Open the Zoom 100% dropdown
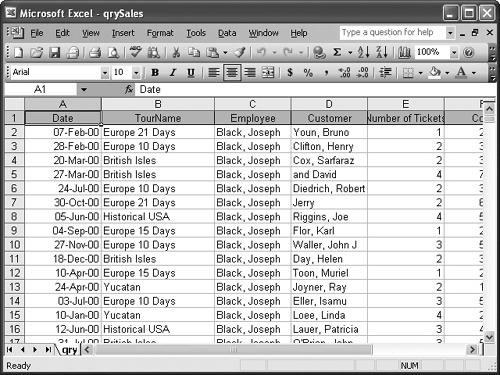 (454, 52)
